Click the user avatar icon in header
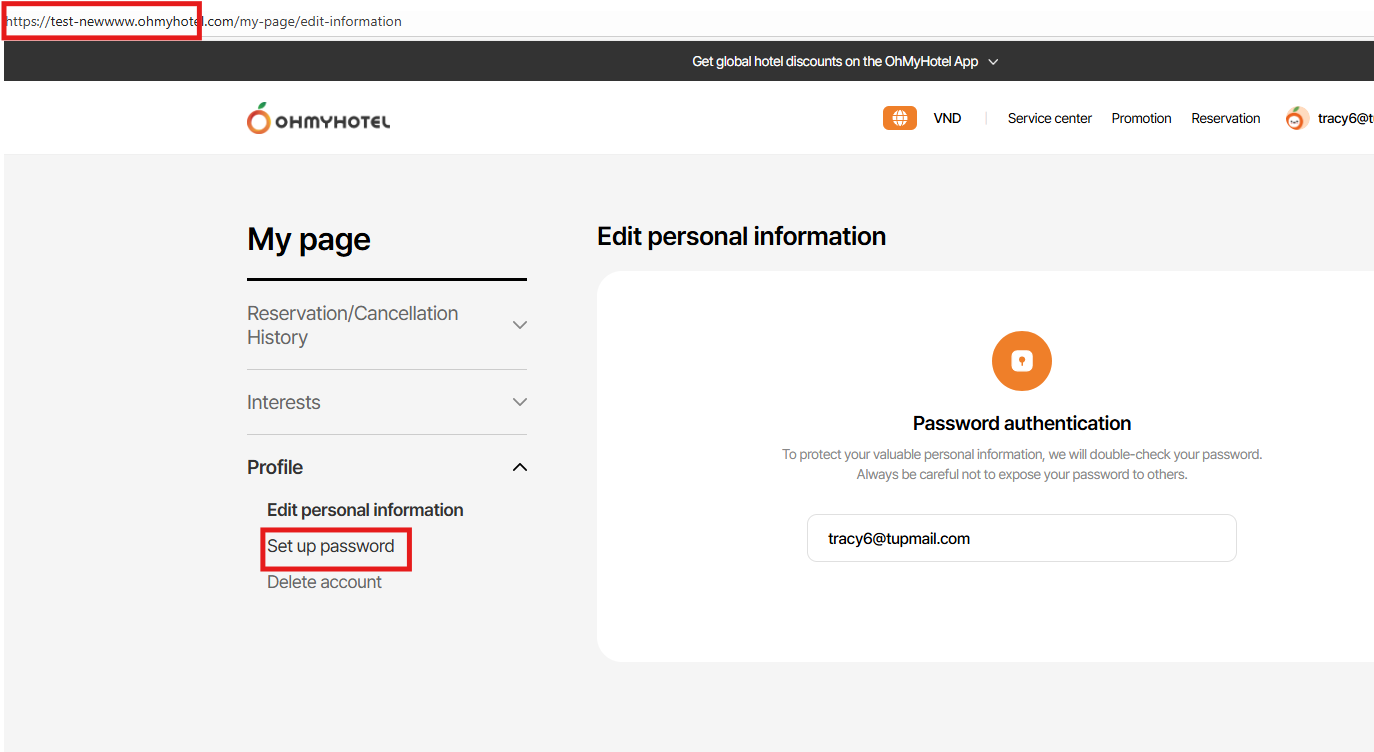 tap(1297, 119)
